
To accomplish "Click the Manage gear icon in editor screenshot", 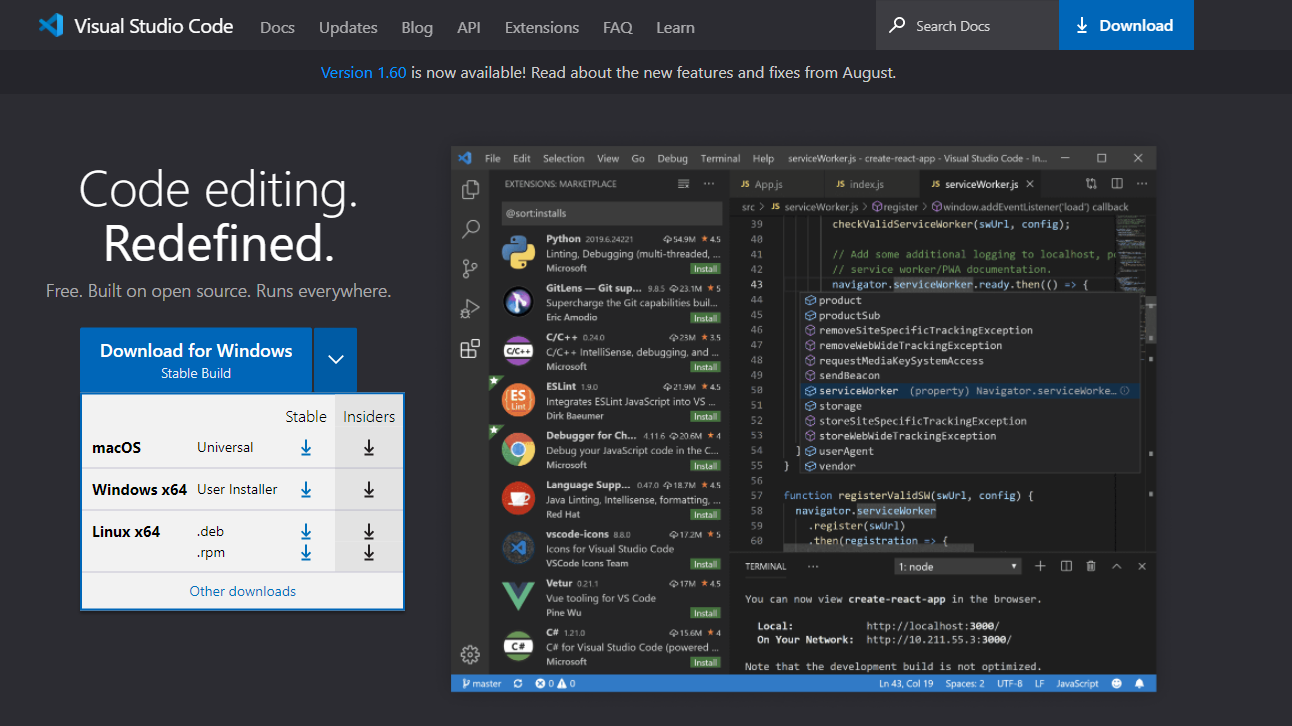I will point(470,655).
